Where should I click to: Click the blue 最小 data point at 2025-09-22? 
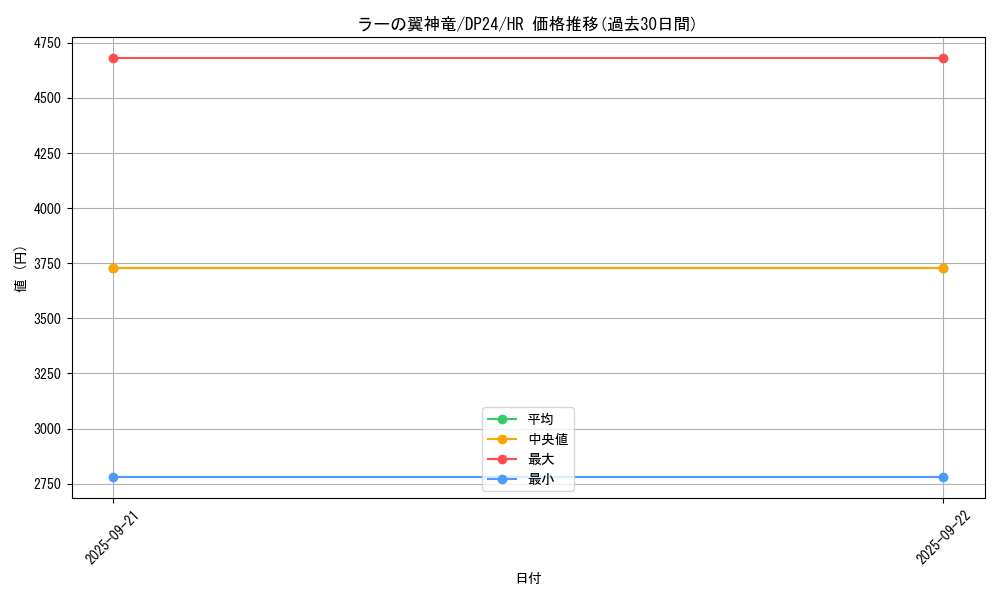click(943, 478)
